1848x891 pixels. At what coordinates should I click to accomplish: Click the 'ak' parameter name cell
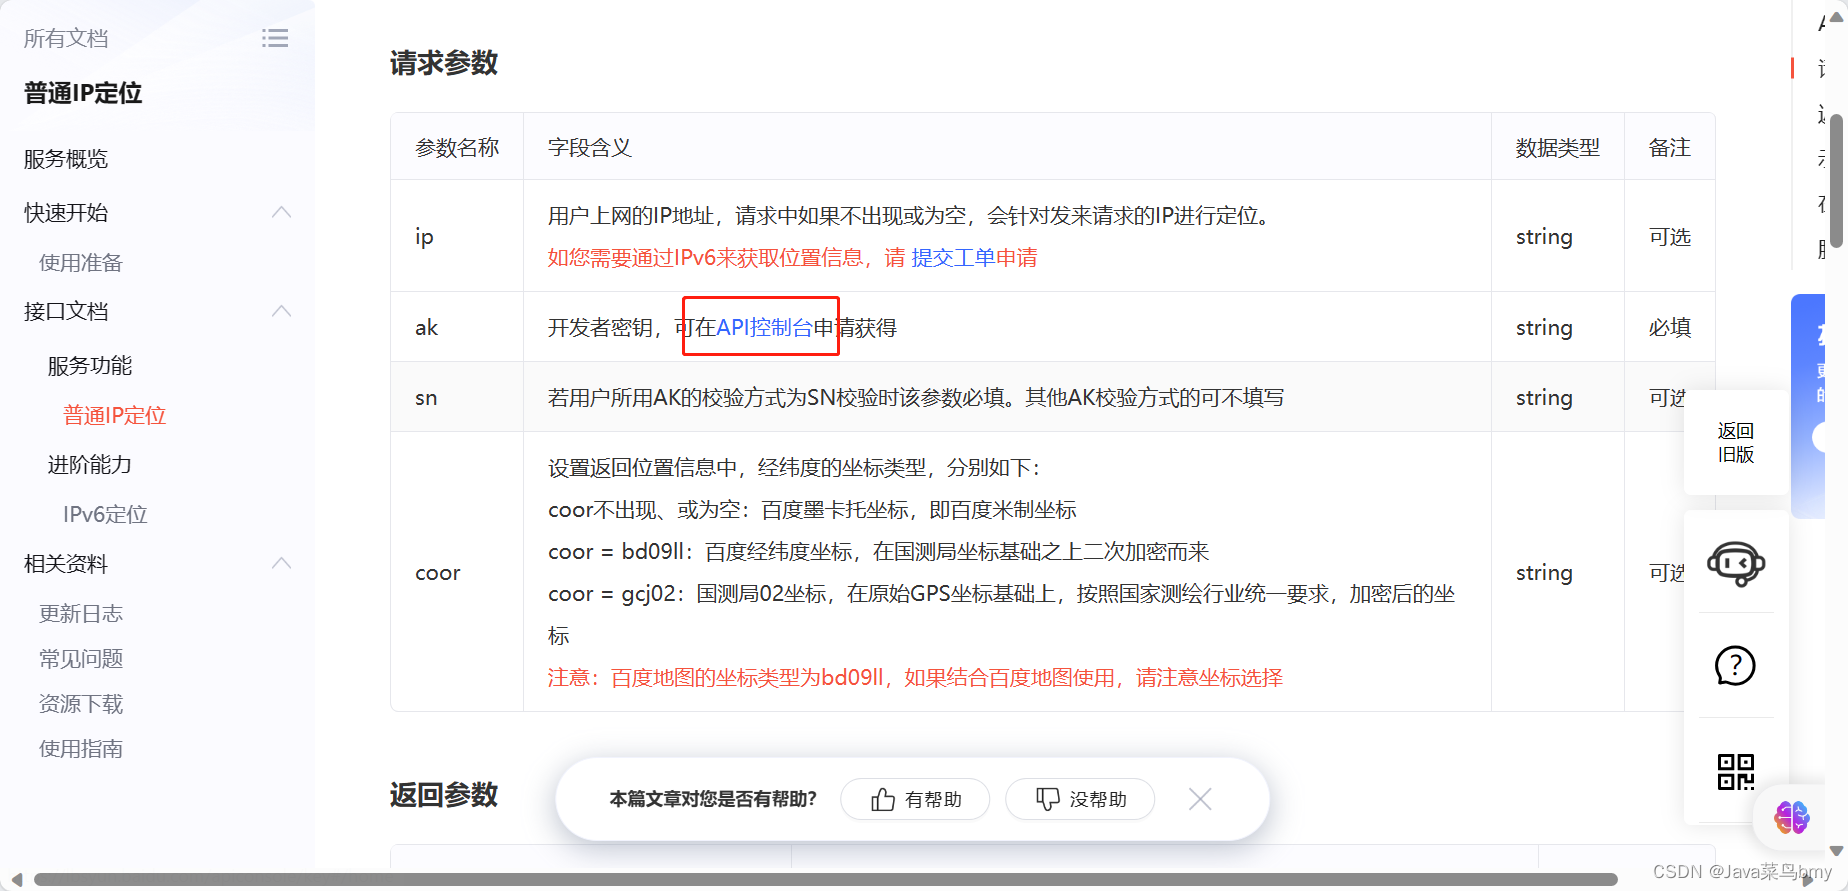pos(457,327)
